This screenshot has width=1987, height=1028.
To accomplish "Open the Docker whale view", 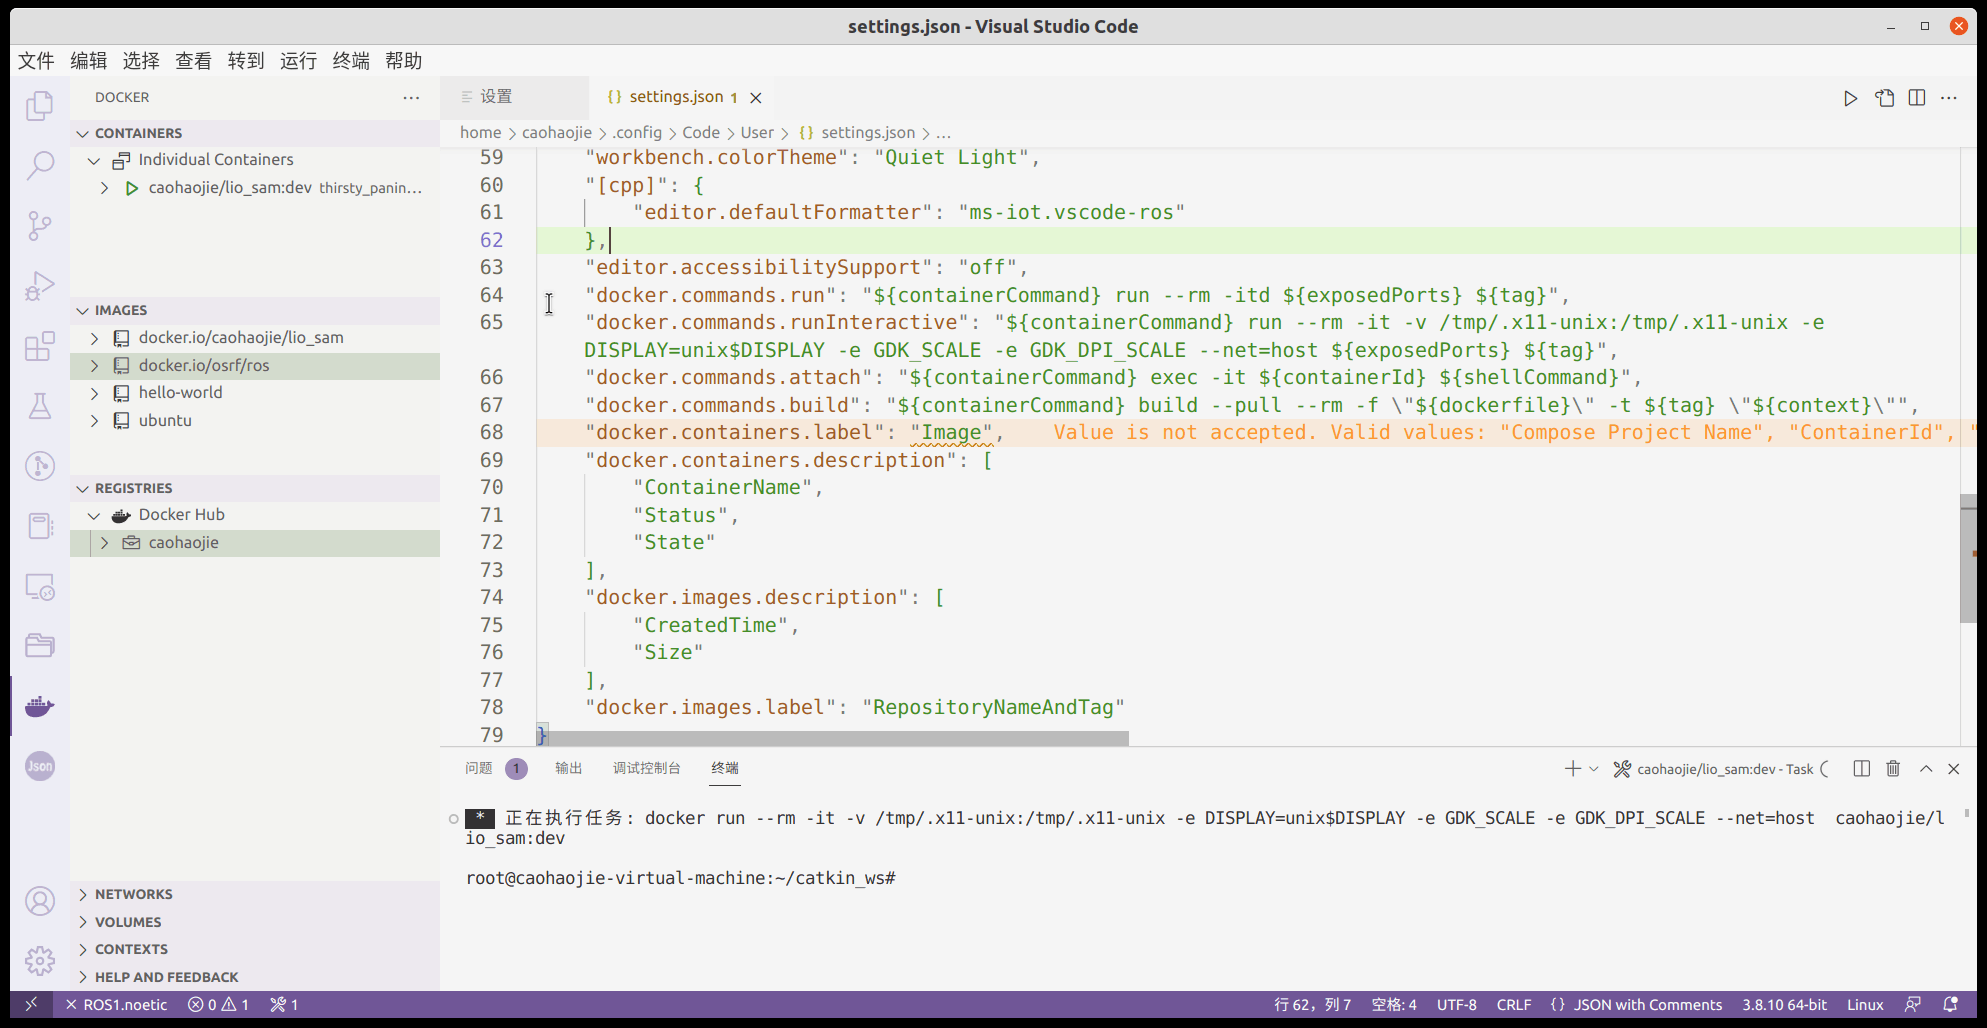I will (39, 706).
